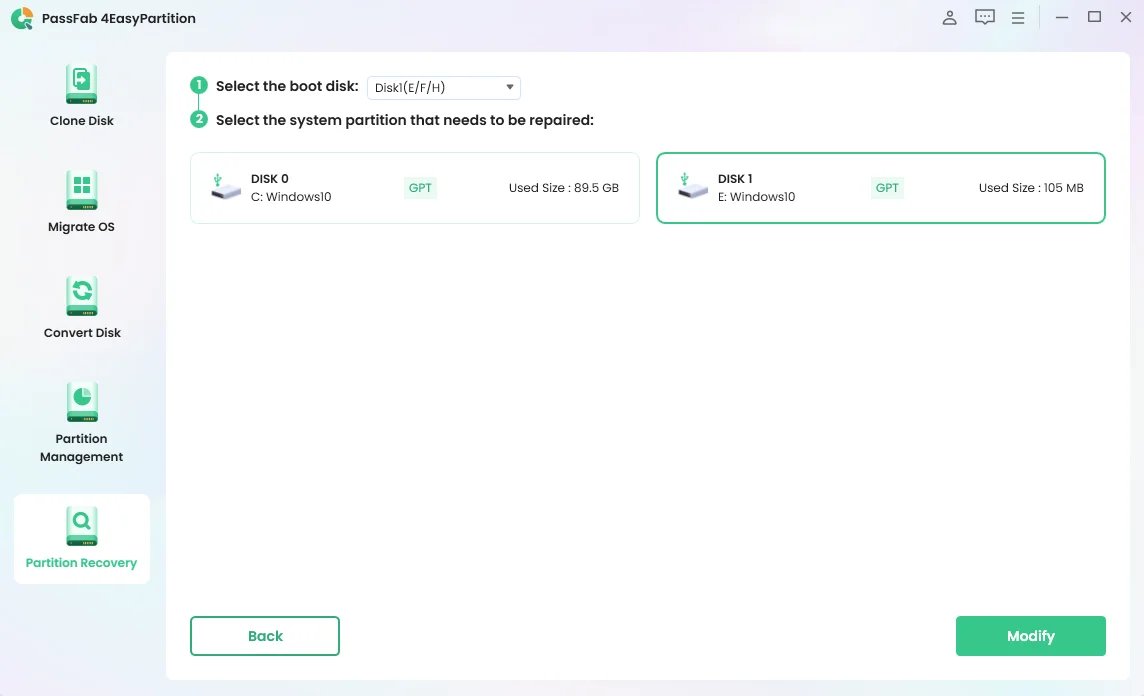Open the user account icon
1144x696 pixels.
[x=950, y=18]
